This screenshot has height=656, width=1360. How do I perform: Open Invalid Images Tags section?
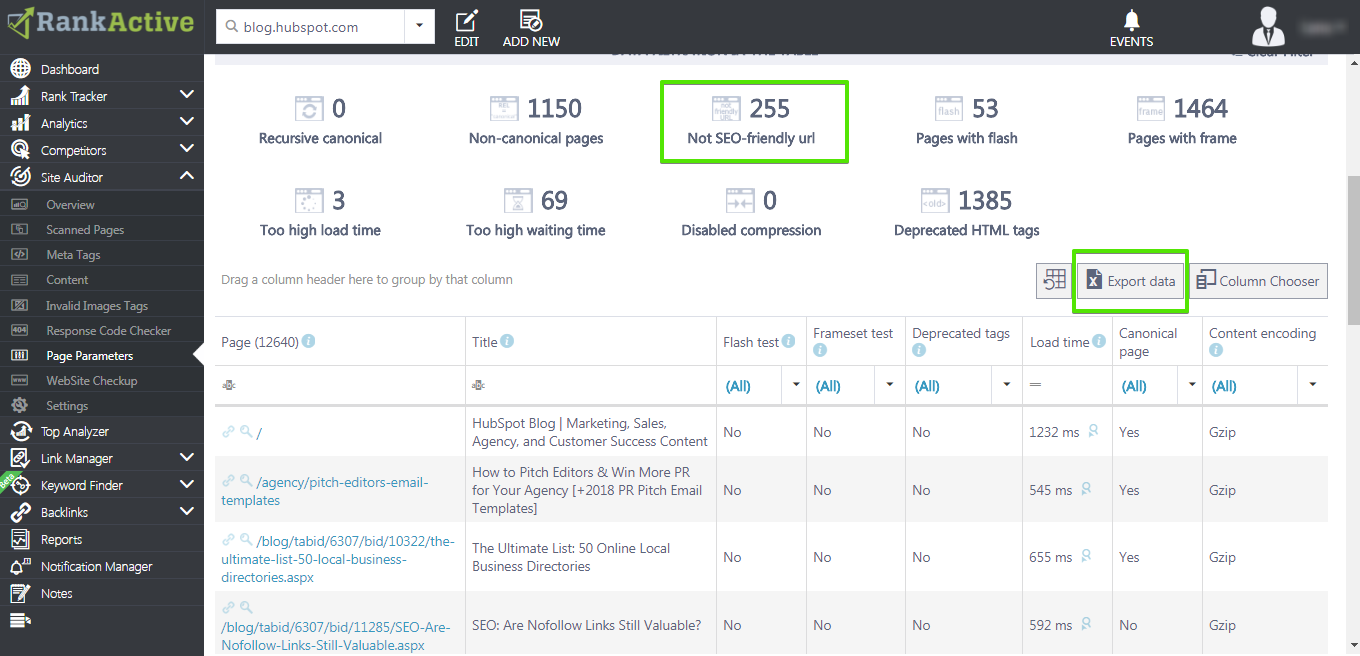click(97, 305)
